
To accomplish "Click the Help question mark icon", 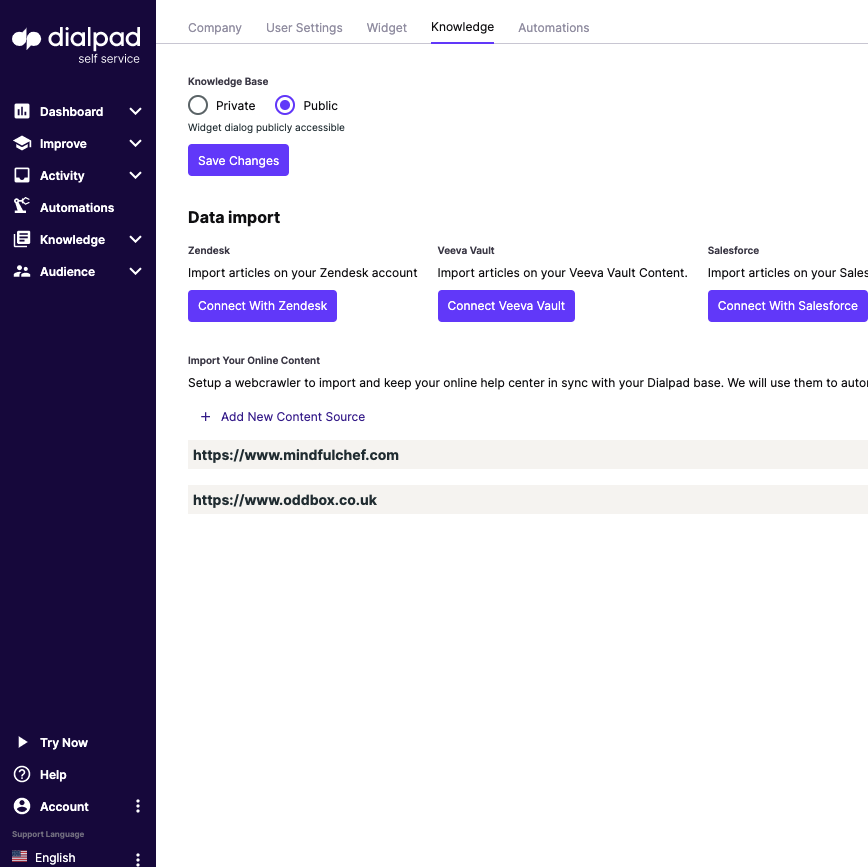I will coord(22,774).
